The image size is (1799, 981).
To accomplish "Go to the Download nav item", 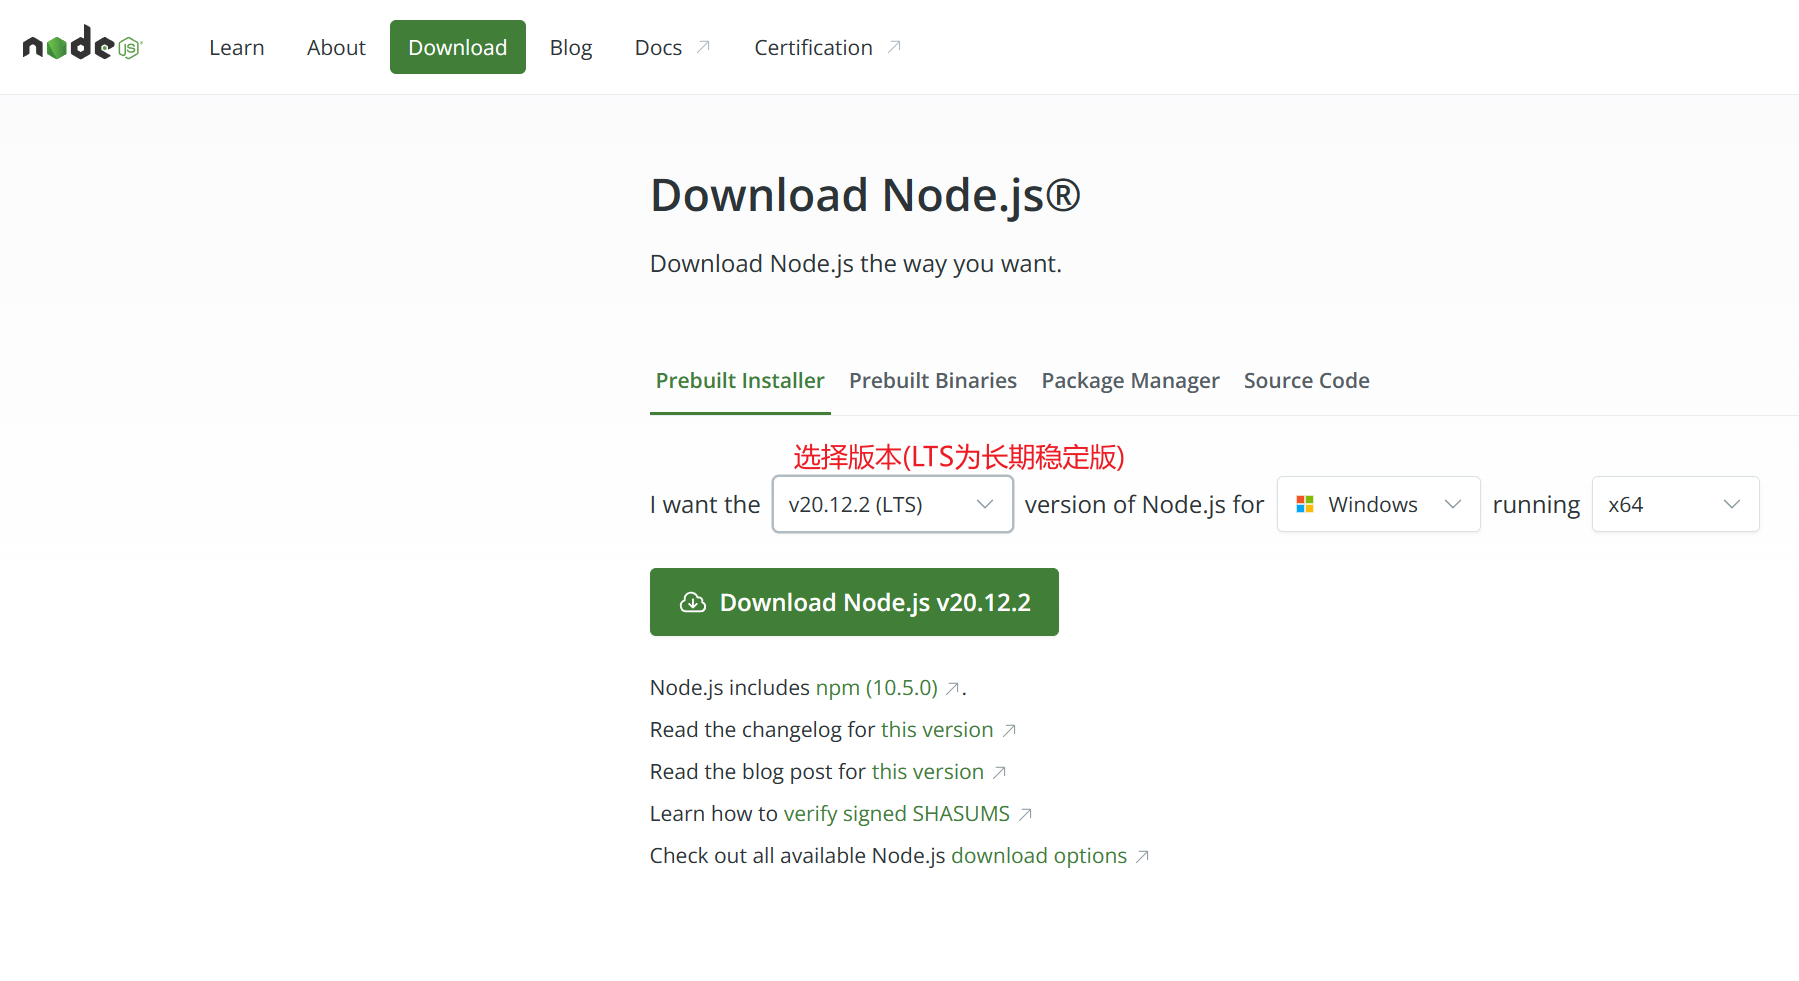I will (458, 47).
